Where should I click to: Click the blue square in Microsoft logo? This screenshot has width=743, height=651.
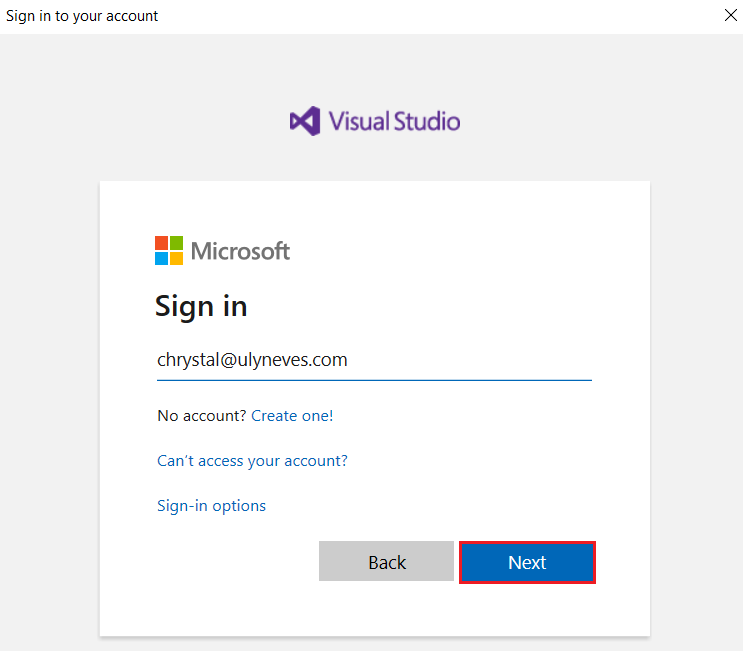tap(162, 258)
